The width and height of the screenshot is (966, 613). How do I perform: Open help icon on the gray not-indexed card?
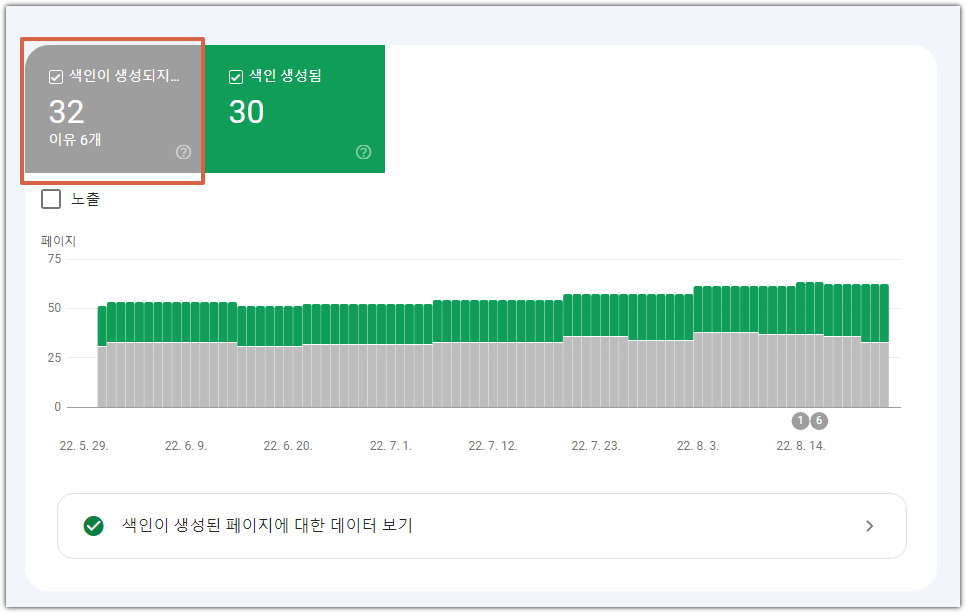click(x=183, y=152)
